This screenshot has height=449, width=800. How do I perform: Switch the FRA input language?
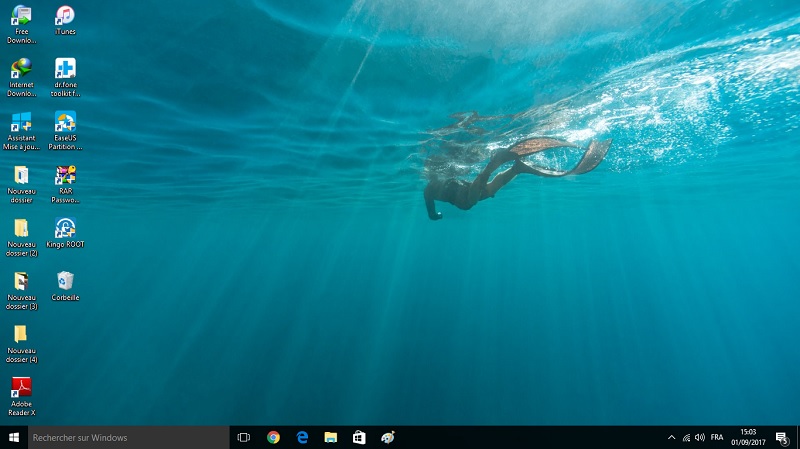click(x=717, y=437)
